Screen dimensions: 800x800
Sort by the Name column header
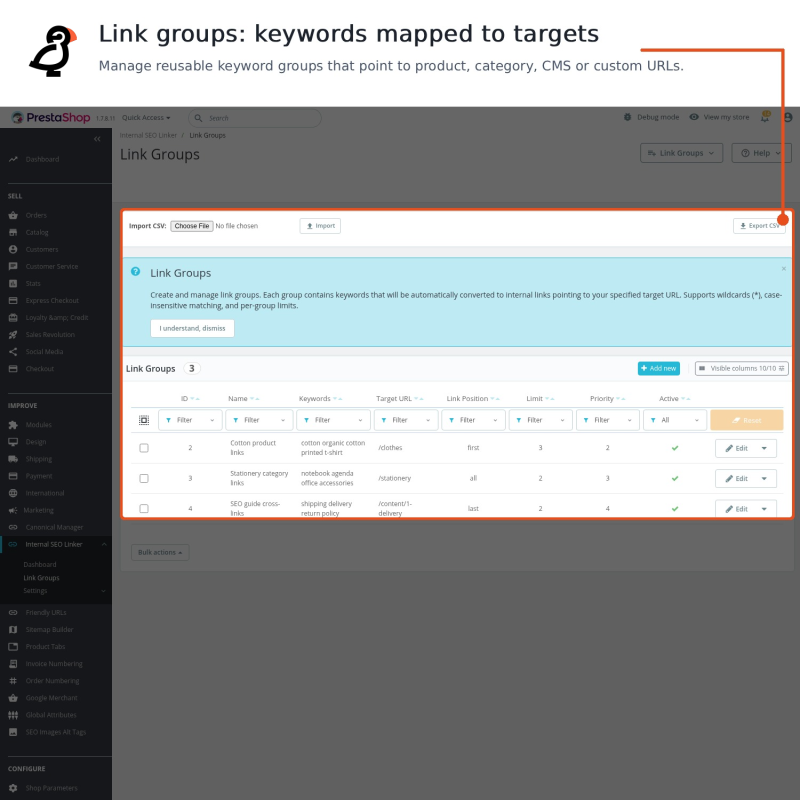[x=238, y=398]
